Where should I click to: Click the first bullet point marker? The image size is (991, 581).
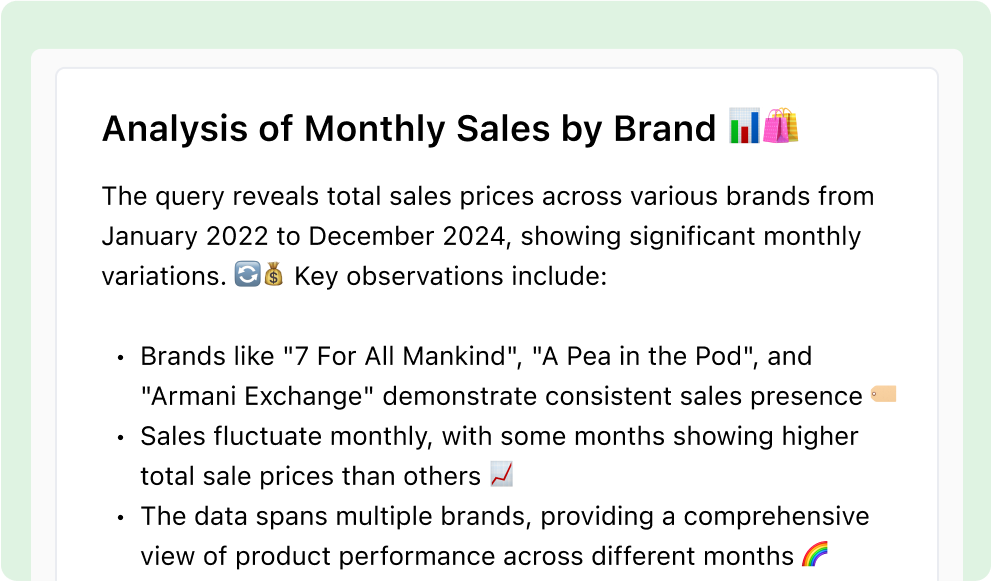coord(120,358)
